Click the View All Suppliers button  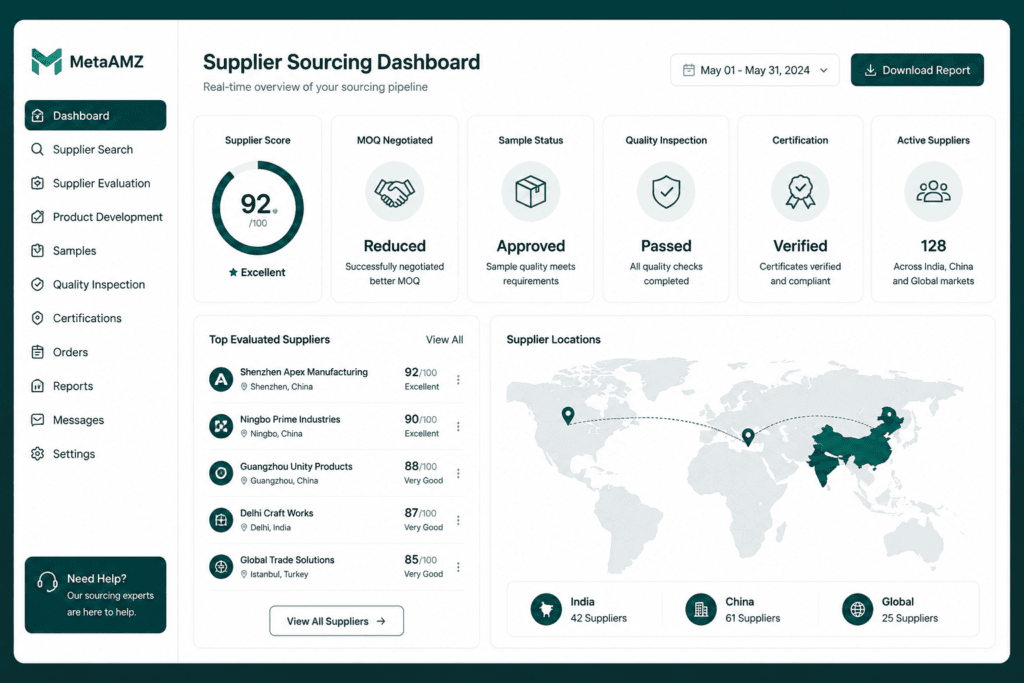[336, 621]
